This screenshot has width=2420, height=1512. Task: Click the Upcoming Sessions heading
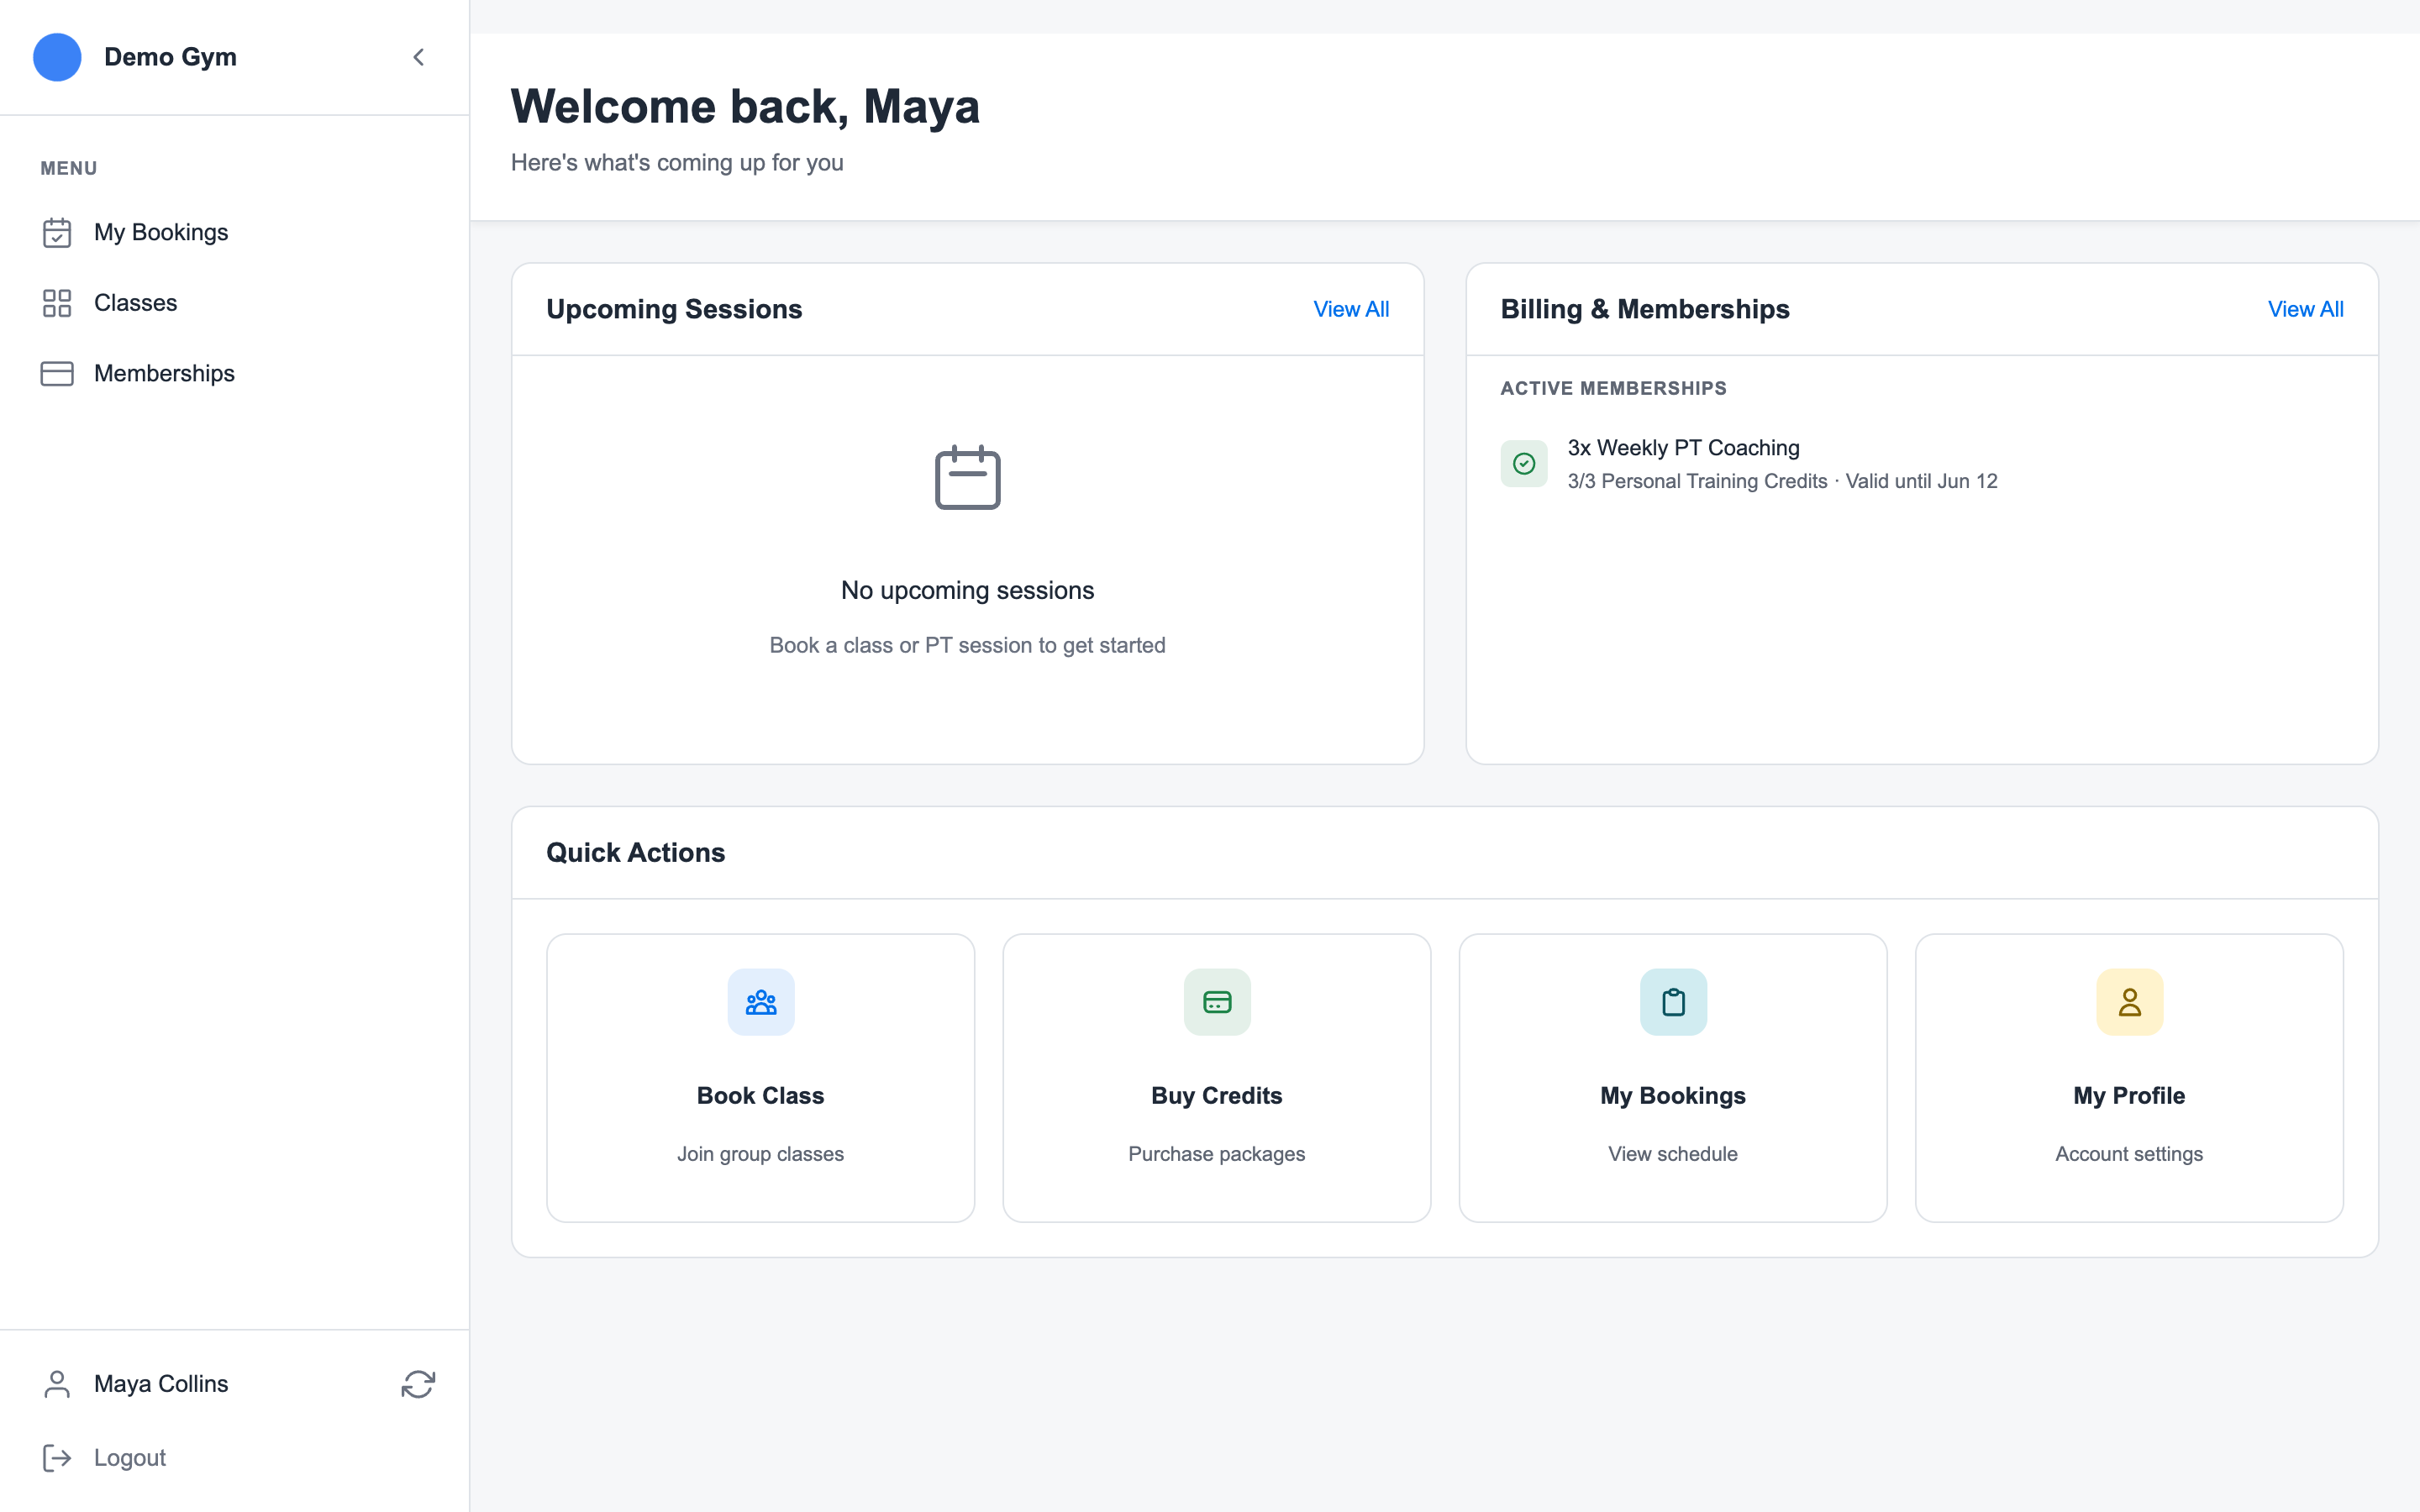tap(674, 309)
